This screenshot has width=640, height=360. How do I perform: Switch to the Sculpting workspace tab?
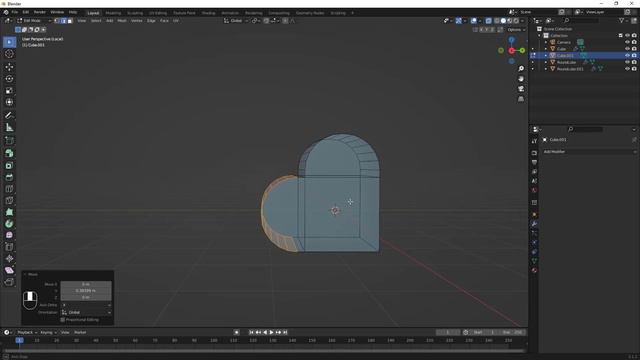[x=135, y=13]
